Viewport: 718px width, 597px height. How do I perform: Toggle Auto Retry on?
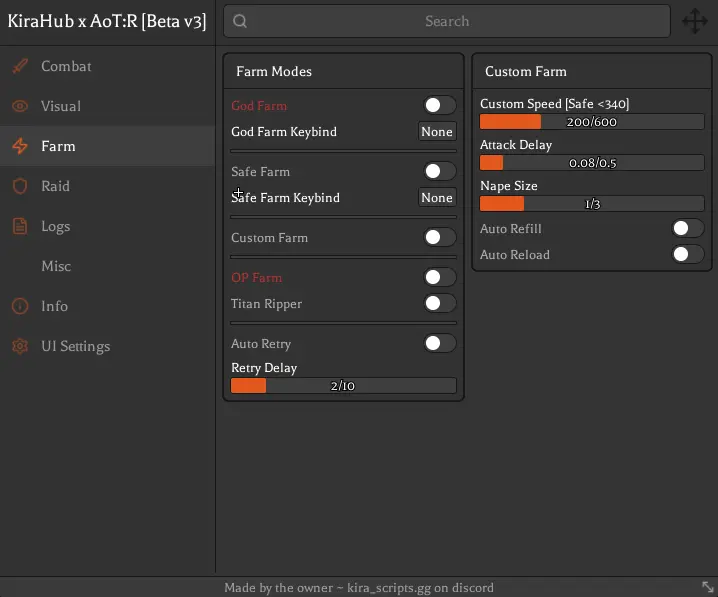click(439, 343)
